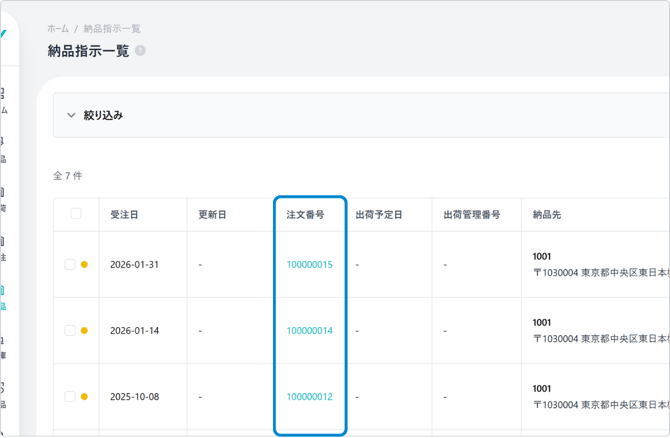The width and height of the screenshot is (670, 438).
Task: Click the highlighted 納品 sidebar icon
Action: click(3, 297)
